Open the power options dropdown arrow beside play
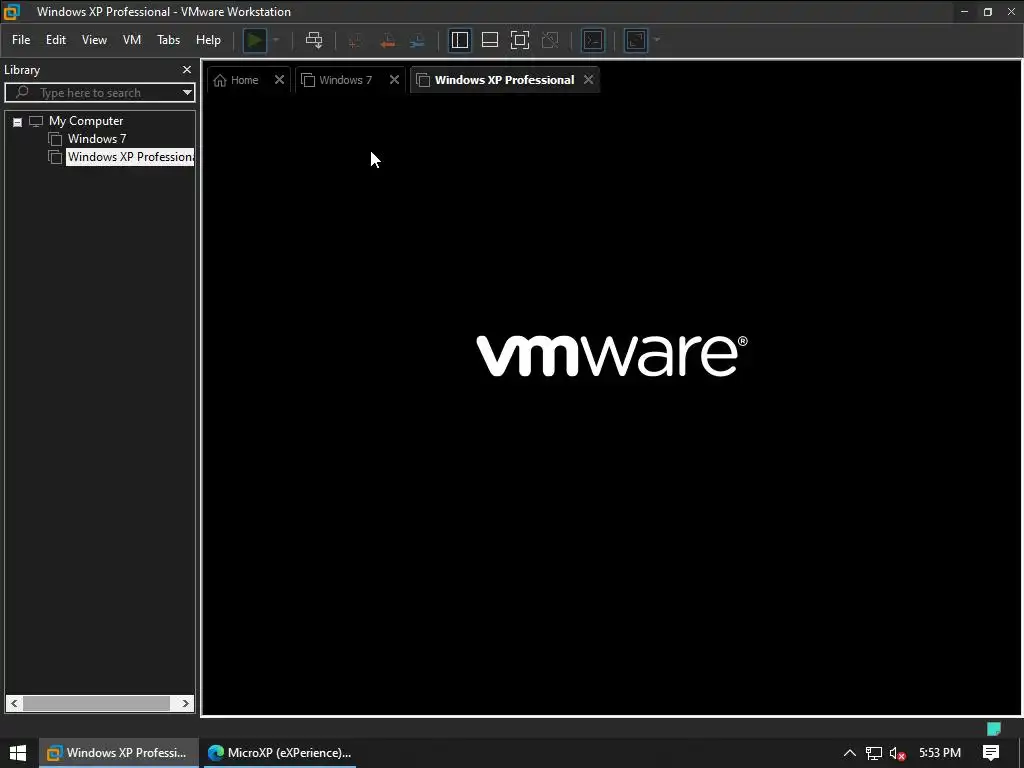This screenshot has height=768, width=1024. (x=276, y=40)
